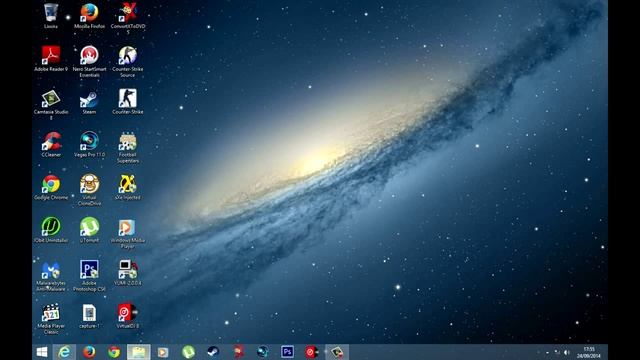Select the Malwarebytes Anti-Malware desktop shortcut
The width and height of the screenshot is (640, 360).
51,276
